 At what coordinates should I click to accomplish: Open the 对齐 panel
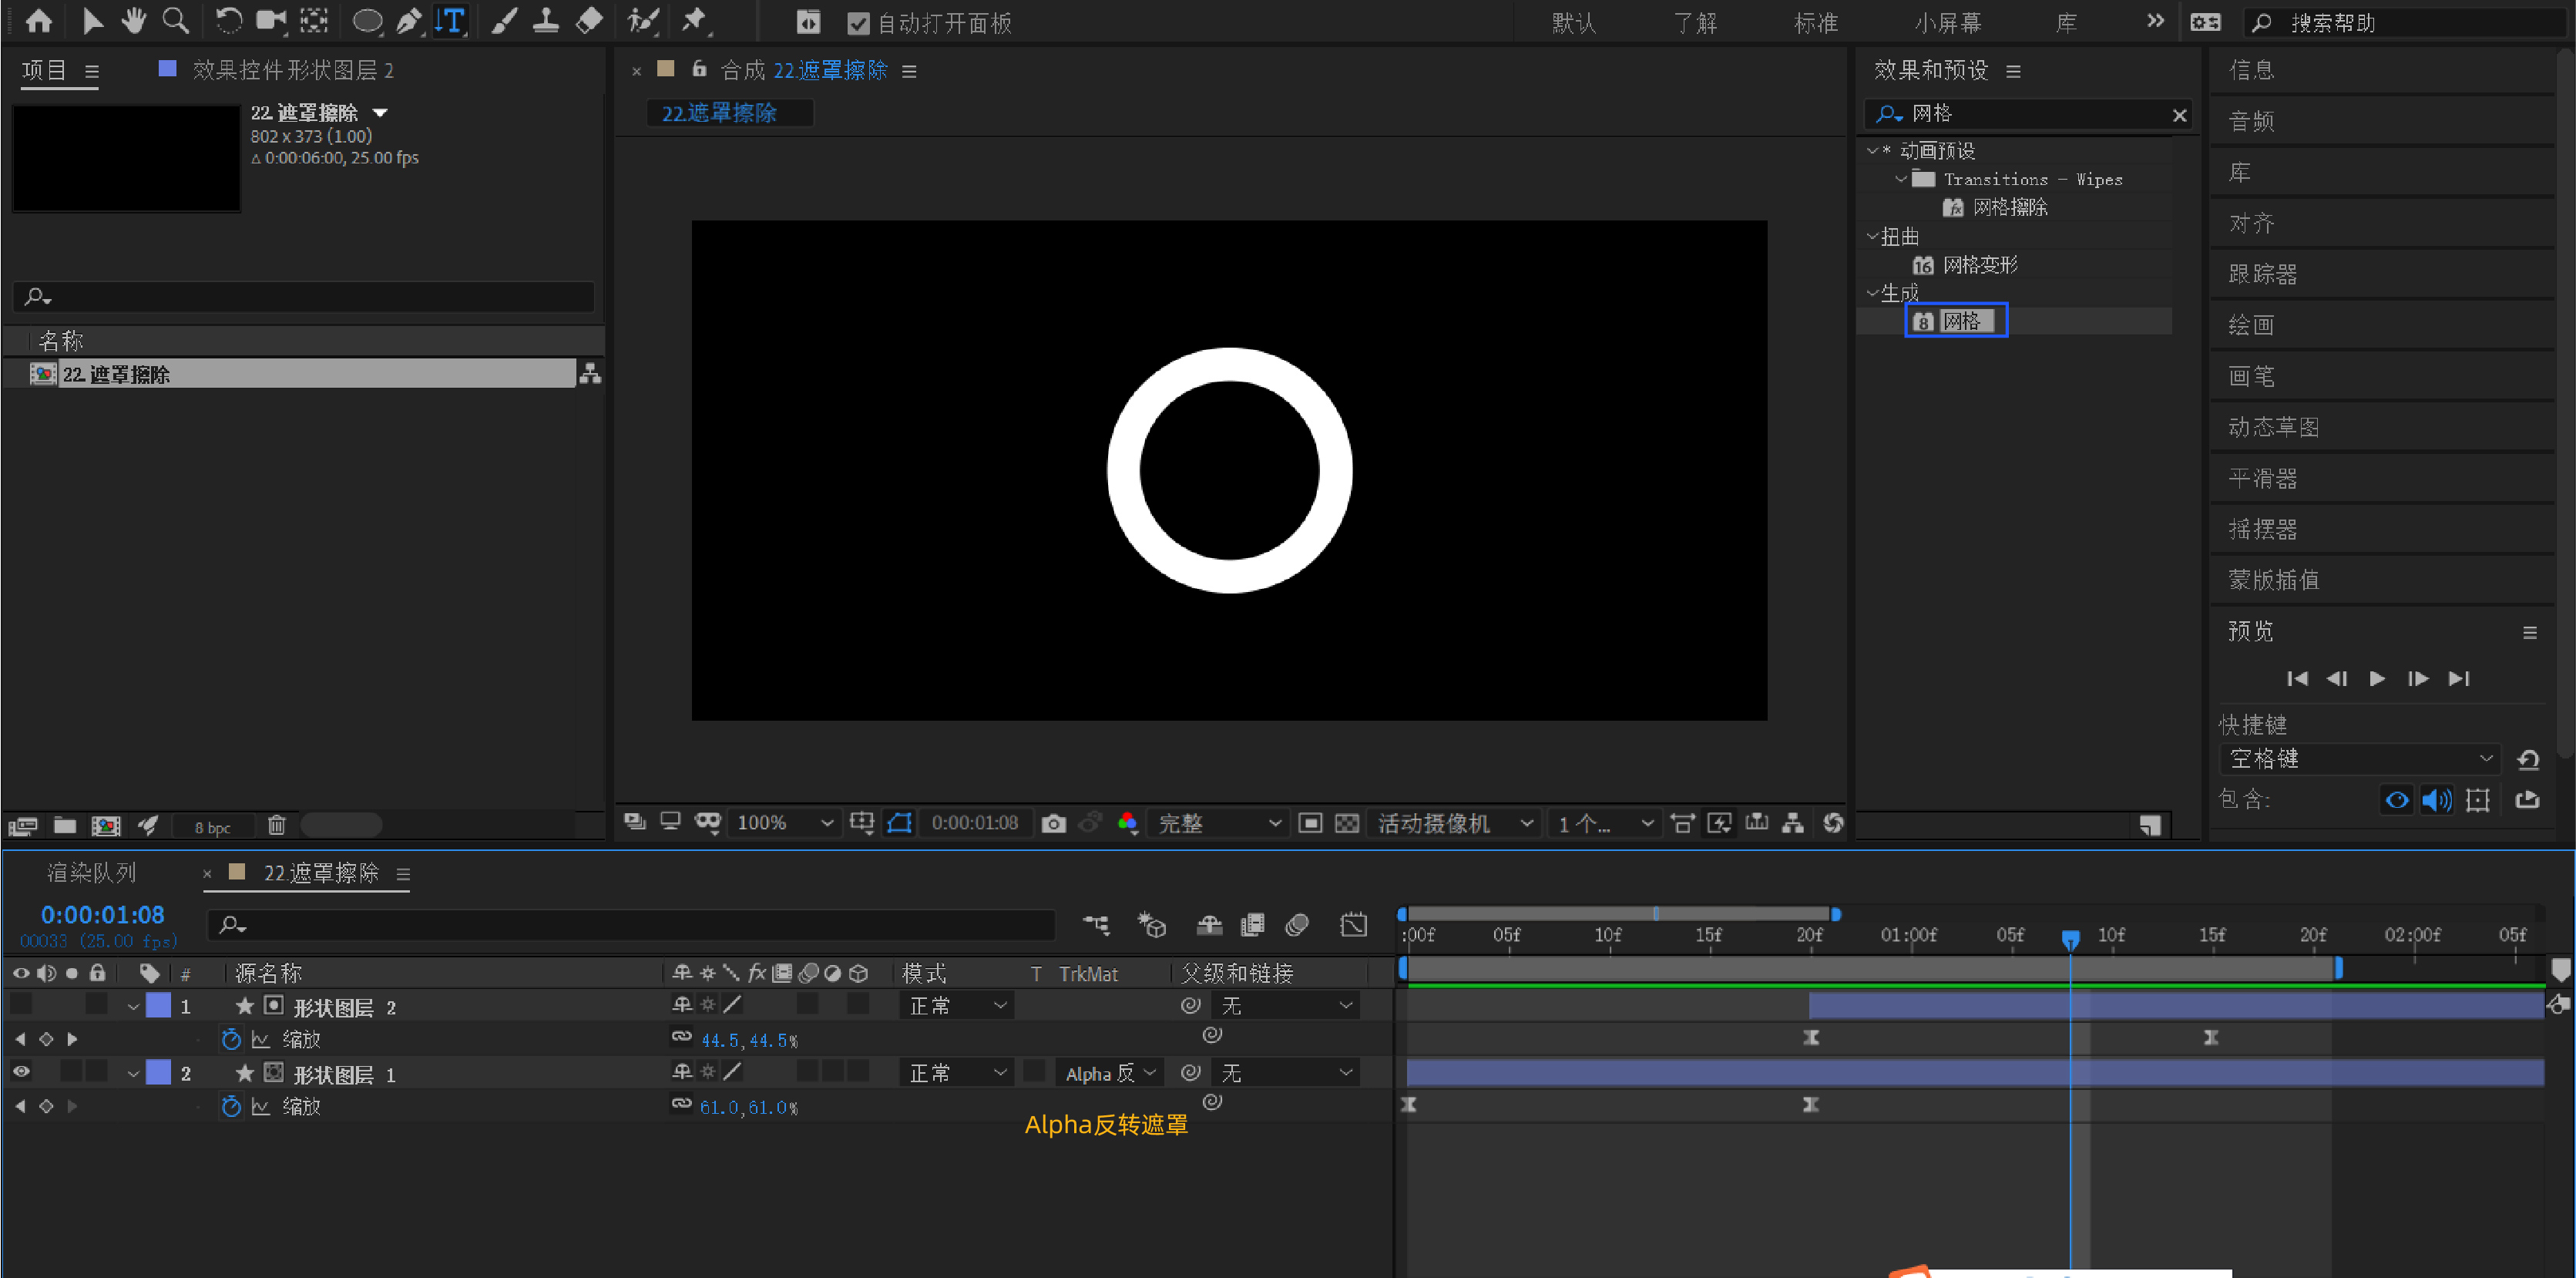(x=2252, y=223)
